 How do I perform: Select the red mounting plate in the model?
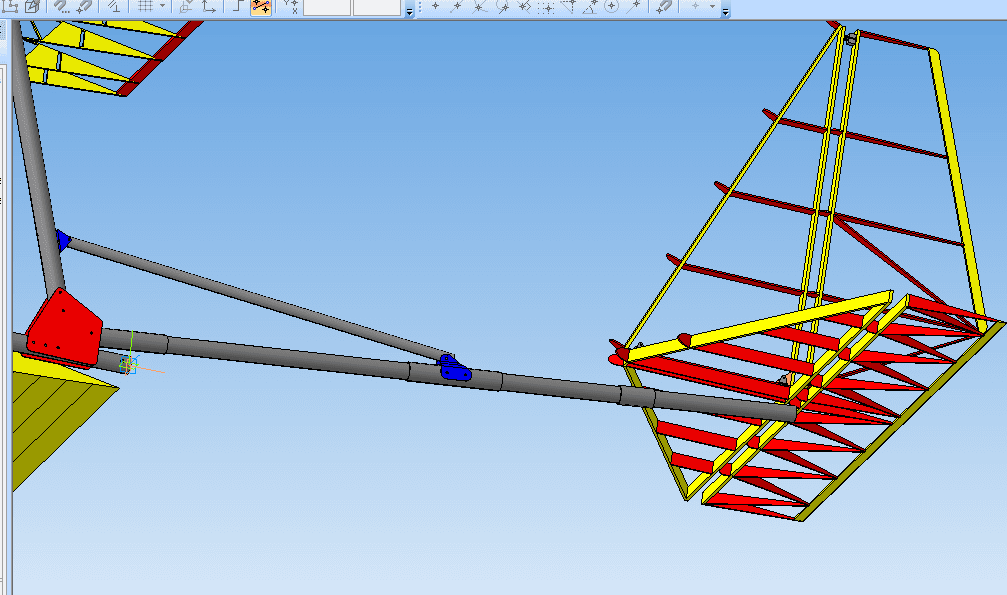click(63, 325)
